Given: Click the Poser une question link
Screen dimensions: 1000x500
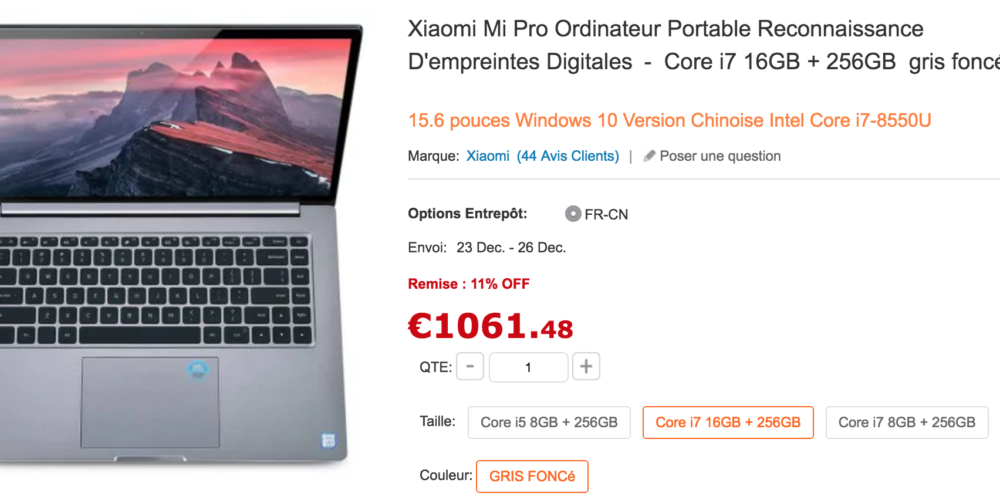Looking at the screenshot, I should pyautogui.click(x=720, y=156).
